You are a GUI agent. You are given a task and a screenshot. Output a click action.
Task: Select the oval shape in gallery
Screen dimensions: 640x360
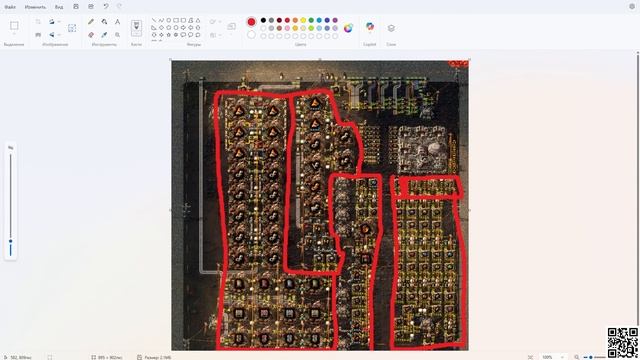(169, 20)
